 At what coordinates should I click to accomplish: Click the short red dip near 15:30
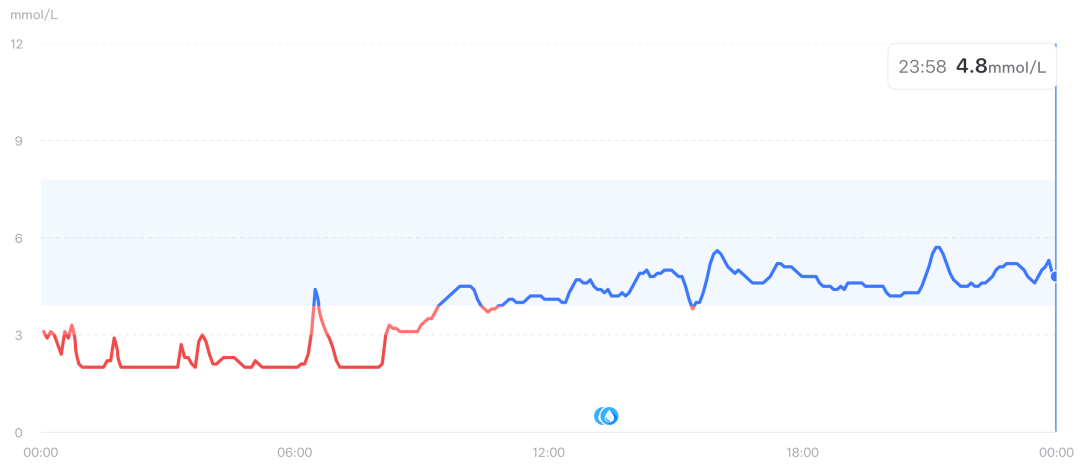[x=692, y=308]
